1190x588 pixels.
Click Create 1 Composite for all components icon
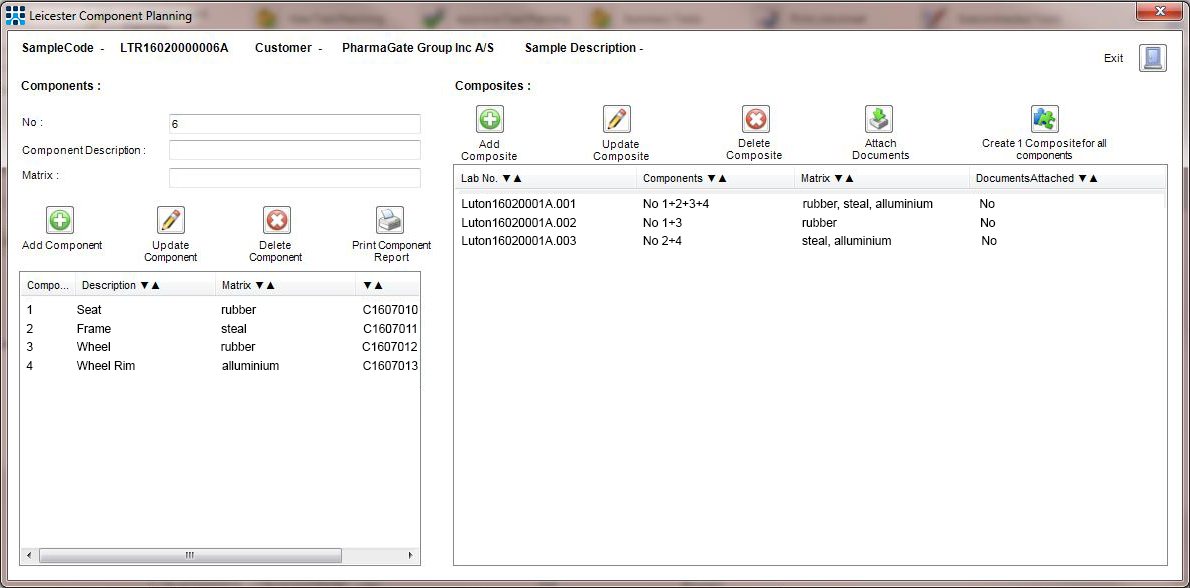[1044, 120]
